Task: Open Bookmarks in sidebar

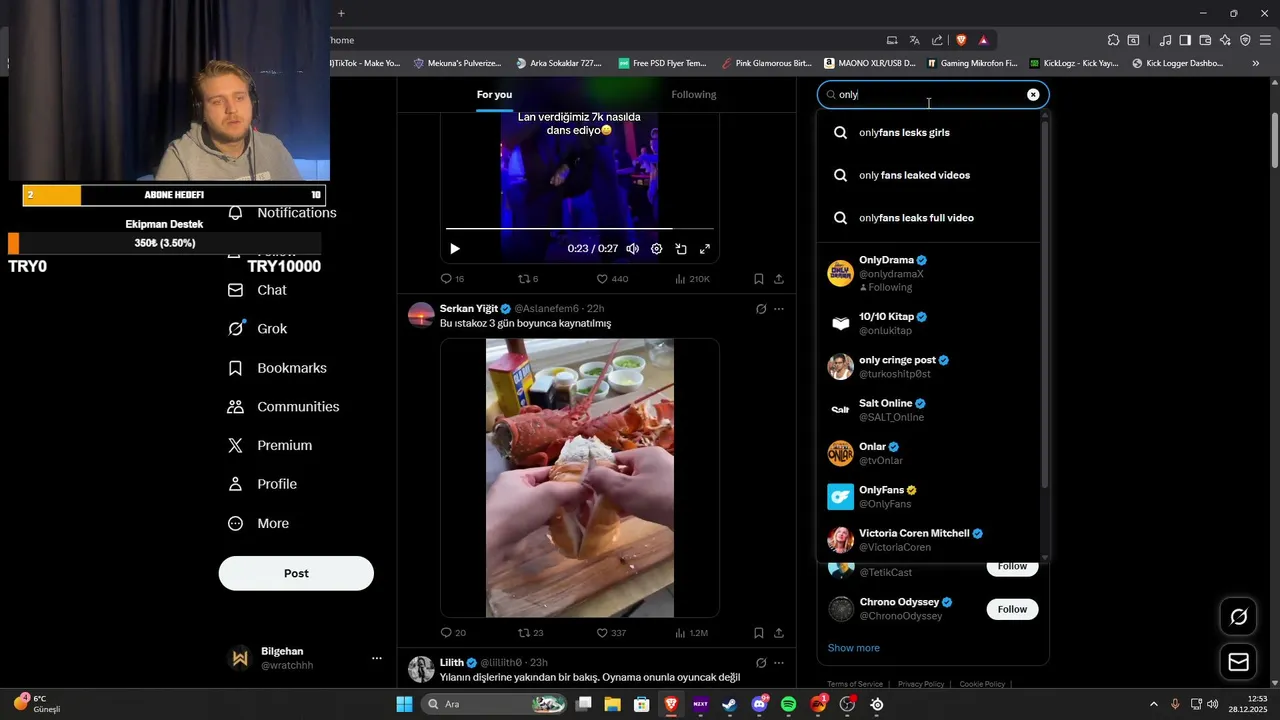Action: click(277, 368)
